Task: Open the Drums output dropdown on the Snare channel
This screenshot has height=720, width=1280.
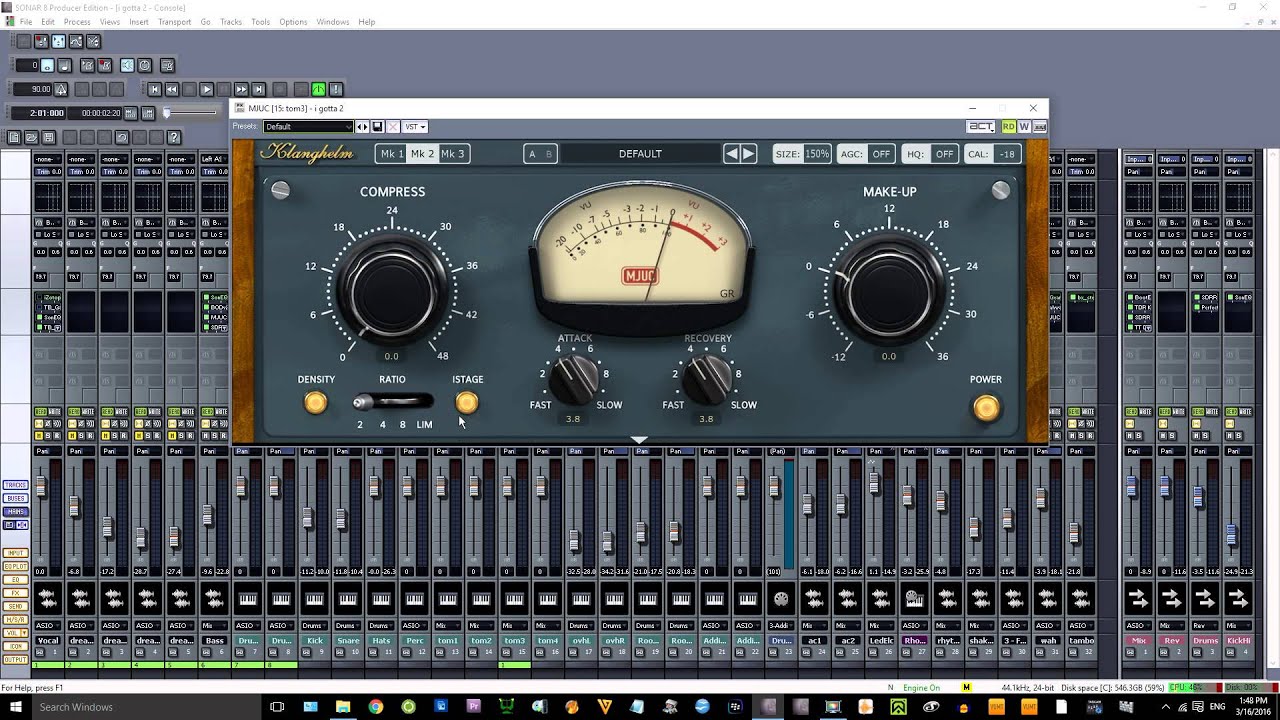Action: pyautogui.click(x=347, y=626)
